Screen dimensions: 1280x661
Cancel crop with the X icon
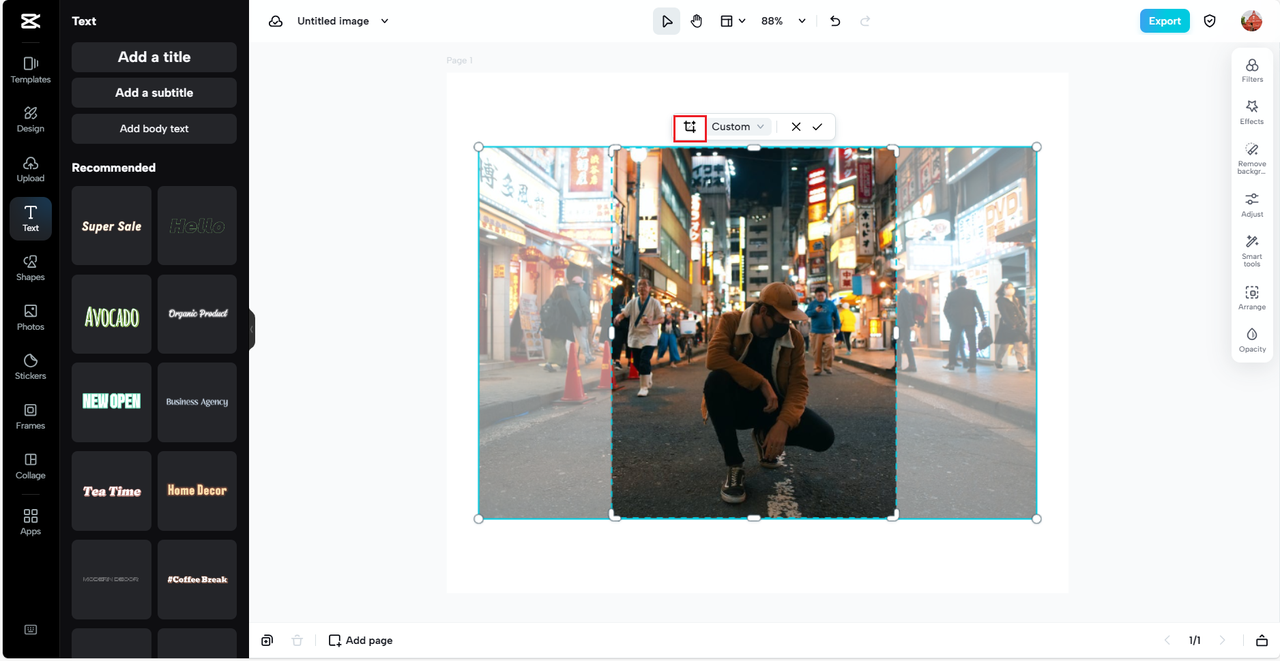coord(796,127)
